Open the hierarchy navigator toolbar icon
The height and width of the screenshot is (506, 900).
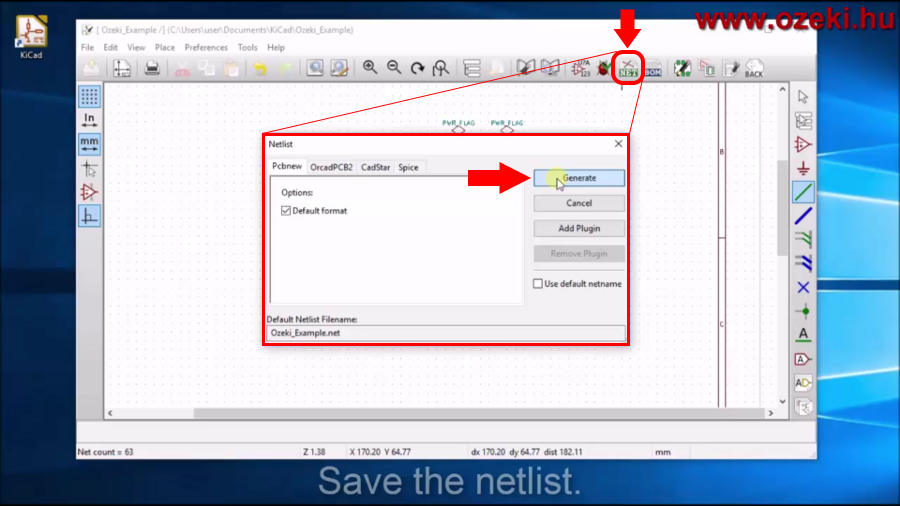coord(472,68)
